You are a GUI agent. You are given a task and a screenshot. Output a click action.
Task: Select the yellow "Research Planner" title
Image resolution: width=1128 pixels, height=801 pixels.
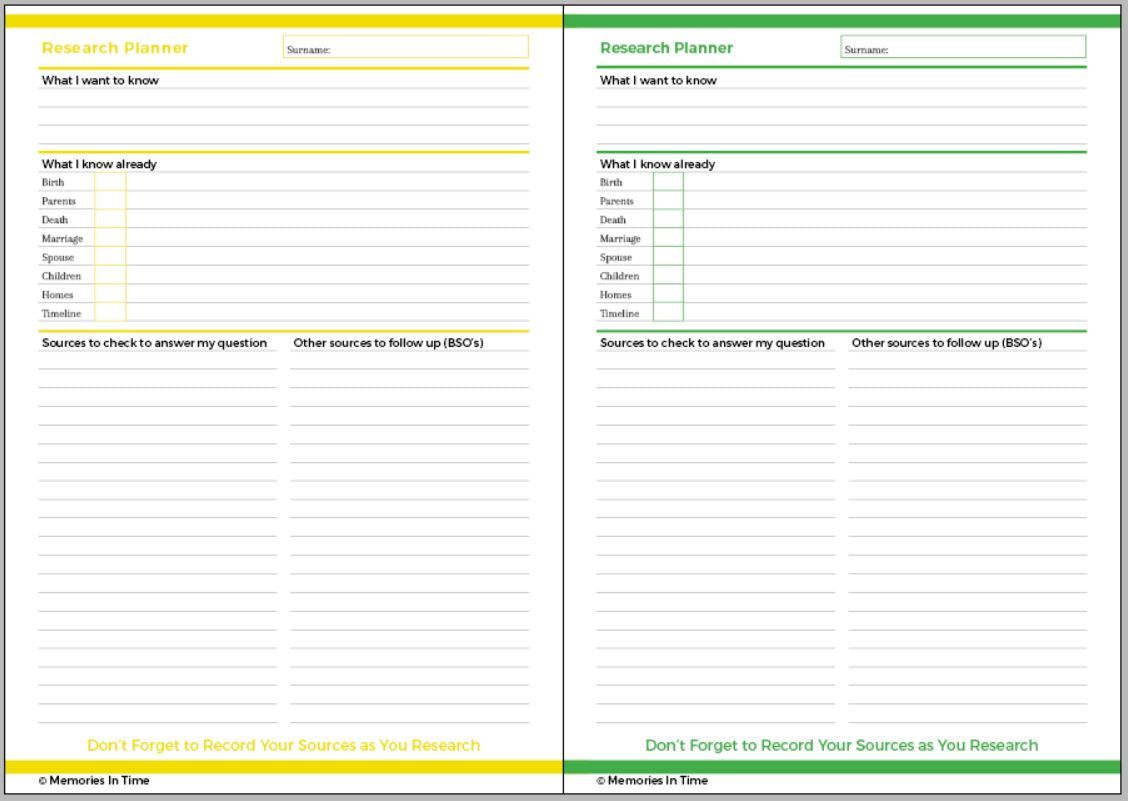pos(115,48)
